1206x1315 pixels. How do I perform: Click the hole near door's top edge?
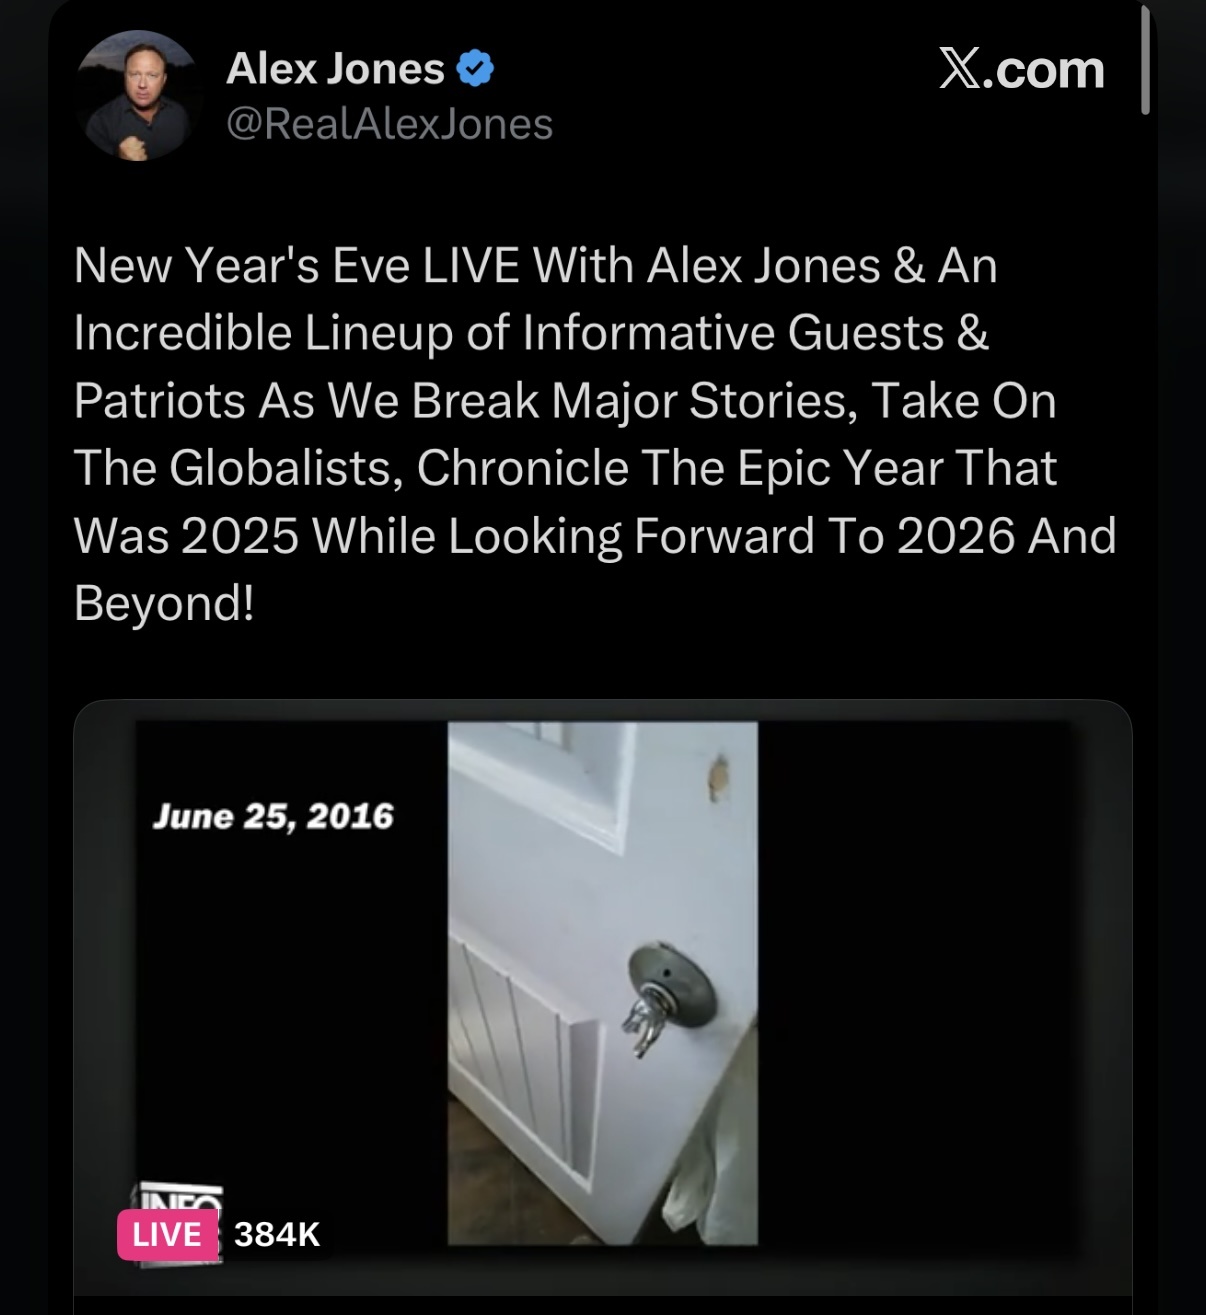pyautogui.click(x=717, y=780)
